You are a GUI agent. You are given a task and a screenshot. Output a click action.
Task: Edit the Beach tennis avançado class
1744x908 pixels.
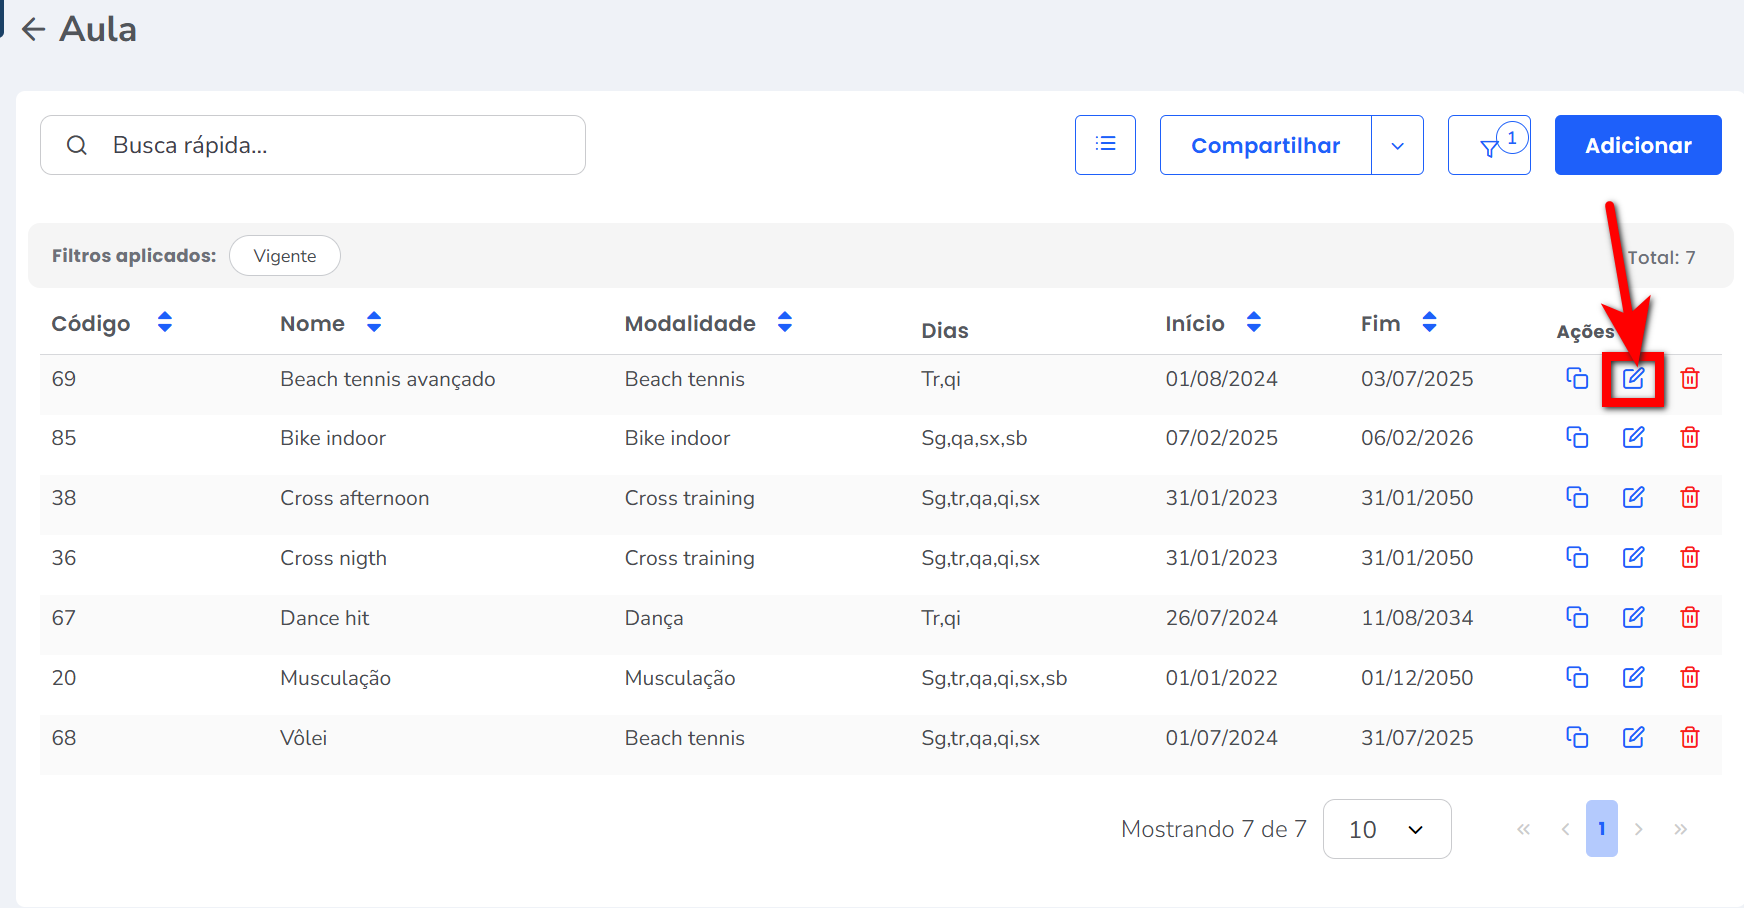tap(1633, 378)
